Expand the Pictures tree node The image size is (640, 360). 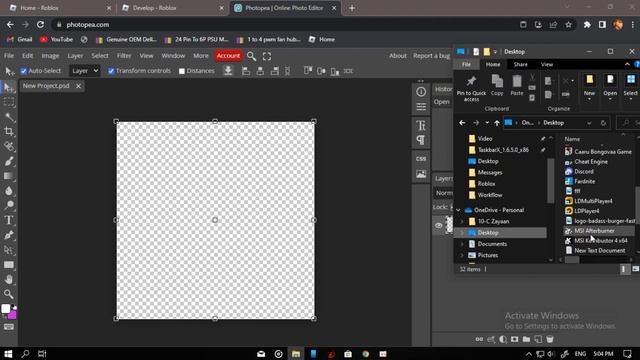coord(462,255)
